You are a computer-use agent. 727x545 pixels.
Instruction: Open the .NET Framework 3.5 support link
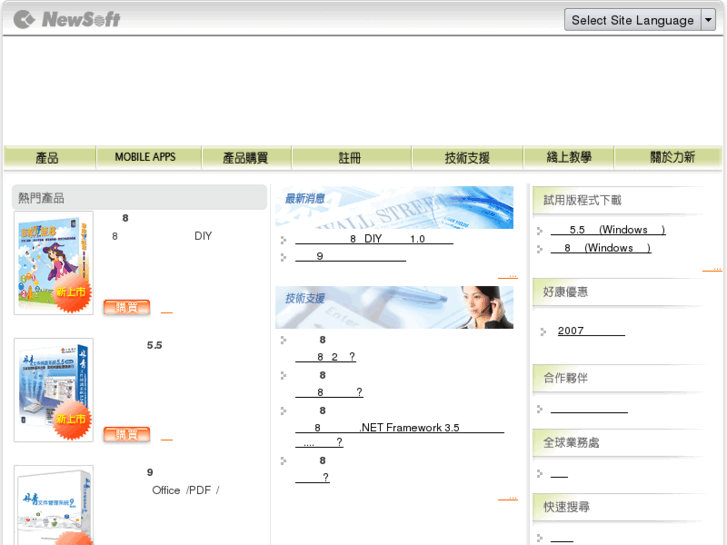pos(400,428)
